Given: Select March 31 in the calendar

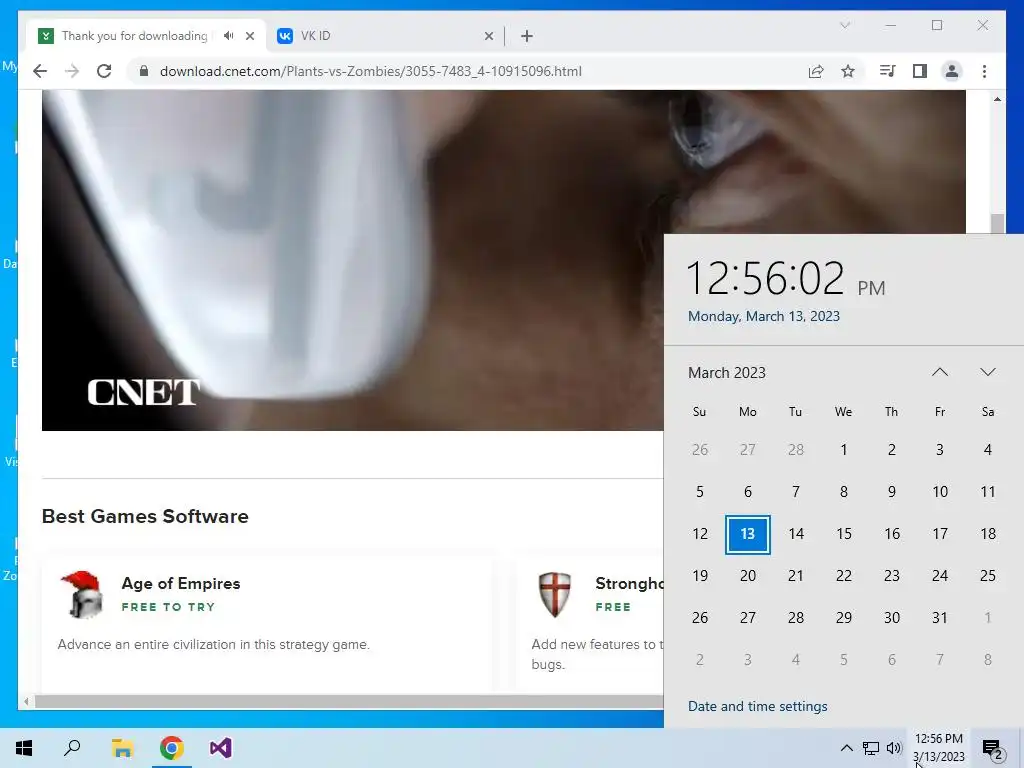Looking at the screenshot, I should [940, 618].
